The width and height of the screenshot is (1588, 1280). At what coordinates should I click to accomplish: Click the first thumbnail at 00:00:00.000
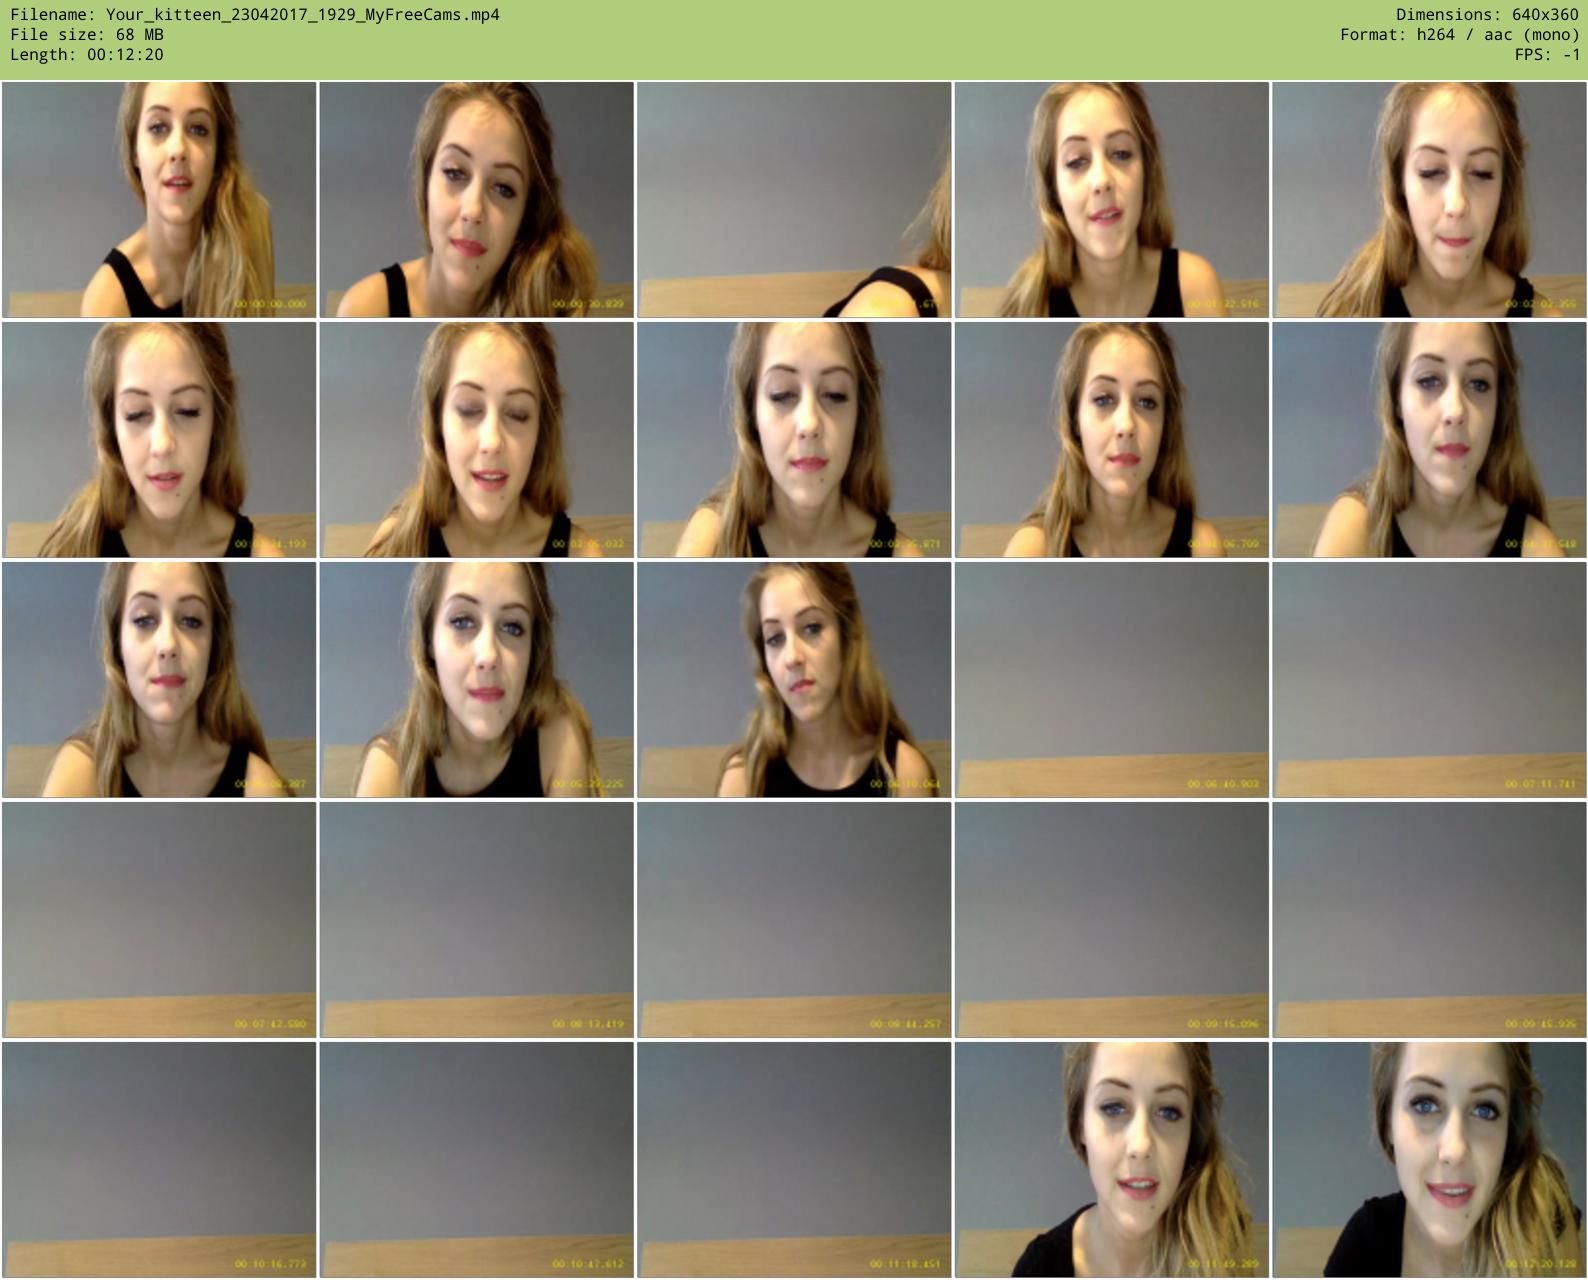[159, 200]
